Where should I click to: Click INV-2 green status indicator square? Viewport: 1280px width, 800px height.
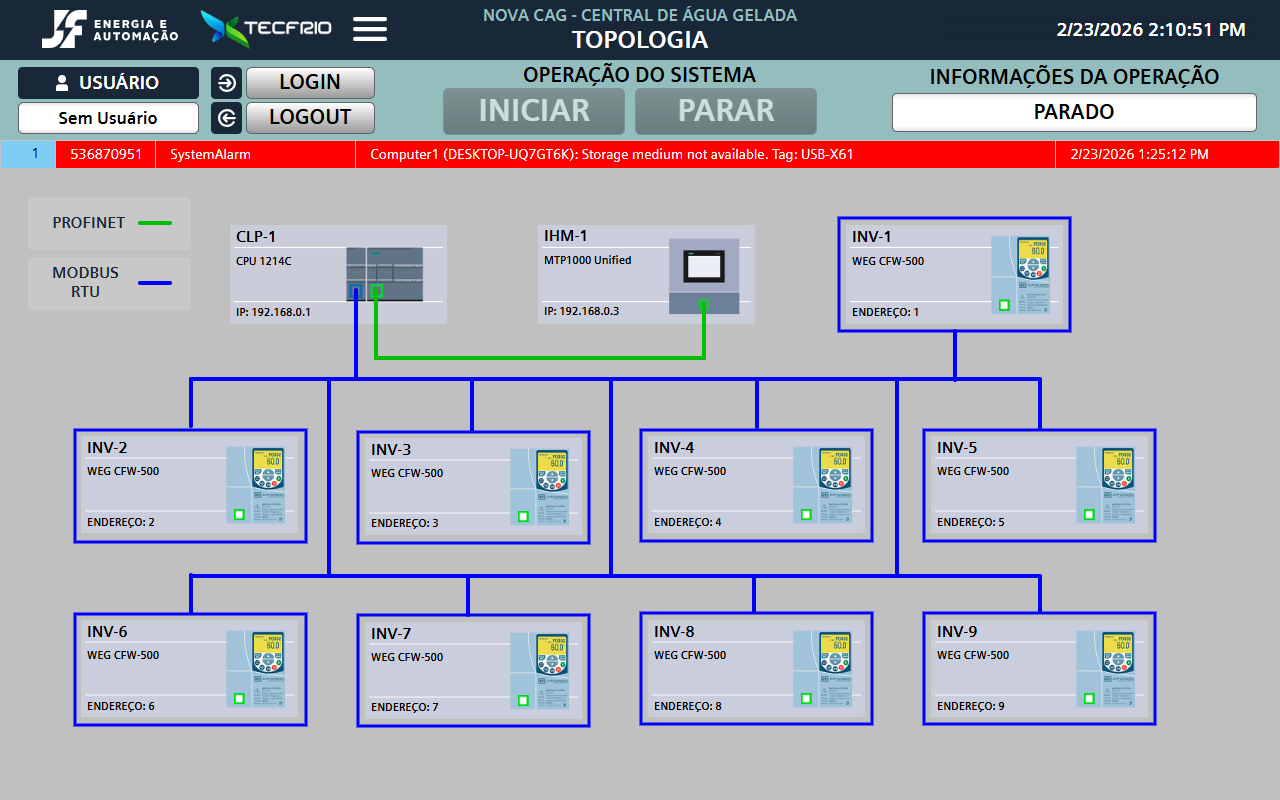pyautogui.click(x=239, y=515)
